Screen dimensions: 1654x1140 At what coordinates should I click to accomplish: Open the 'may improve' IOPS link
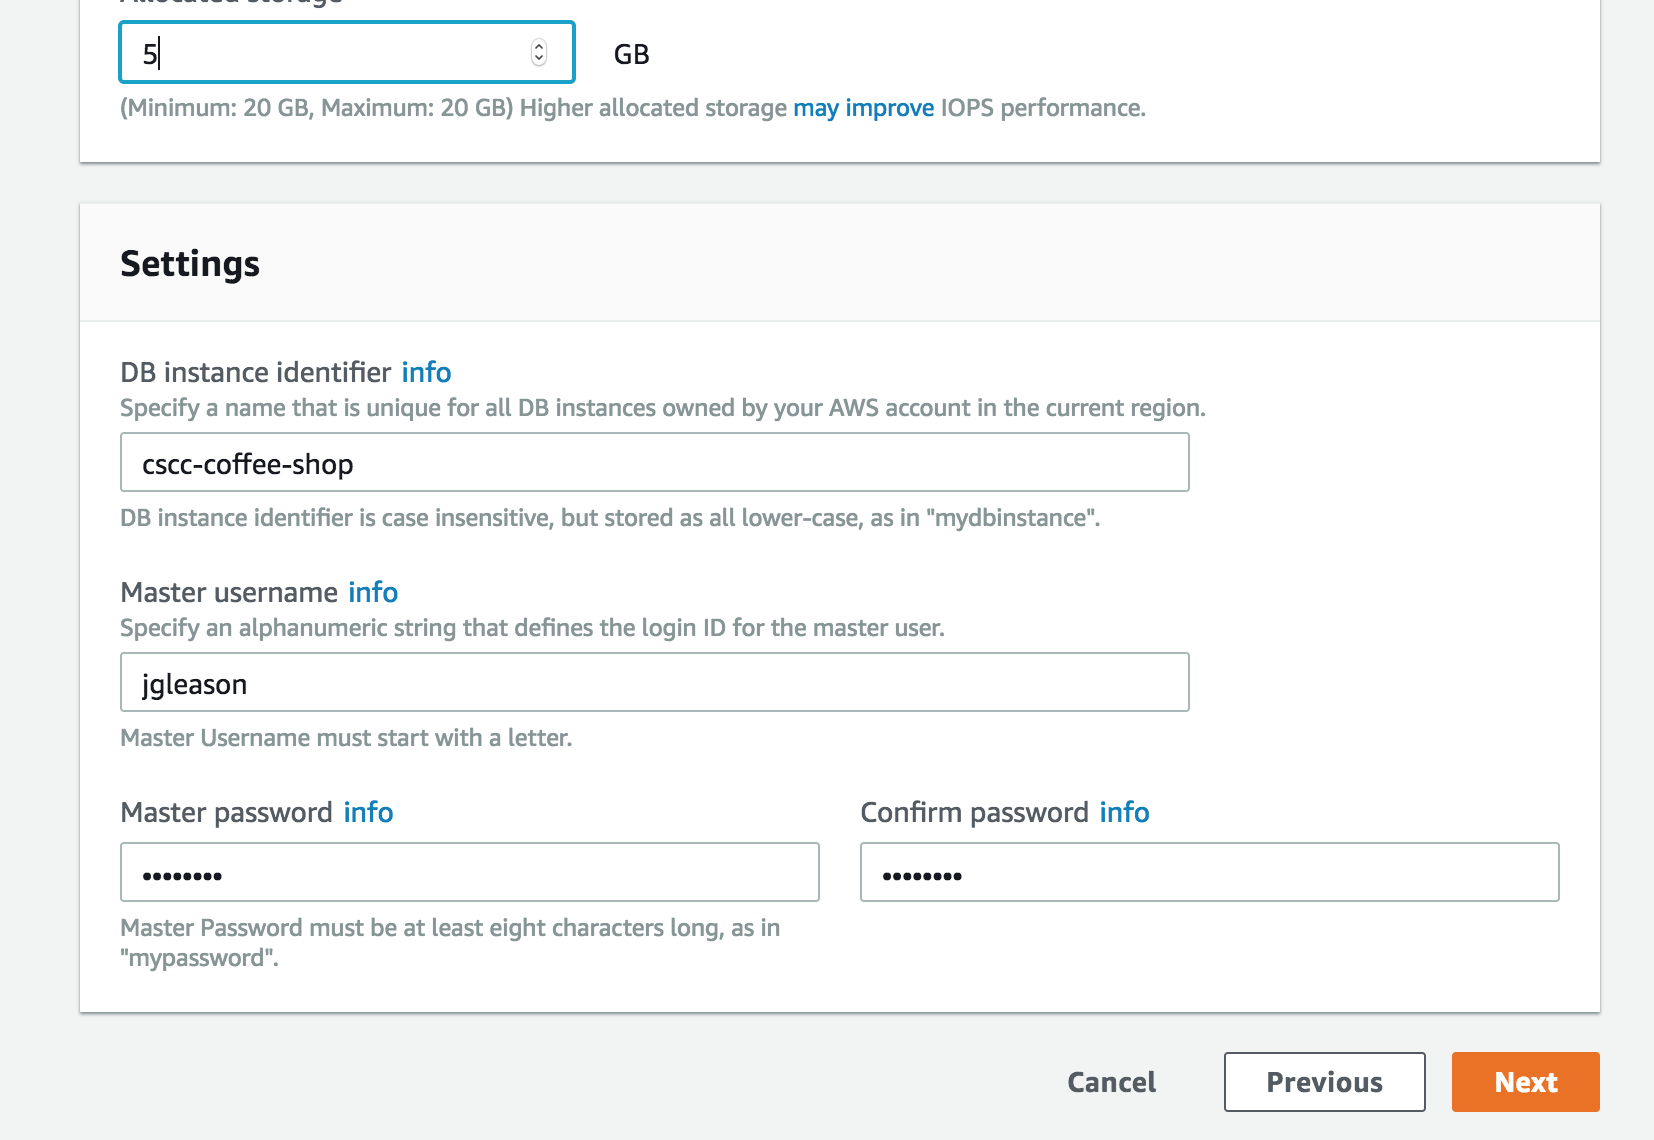(x=863, y=108)
